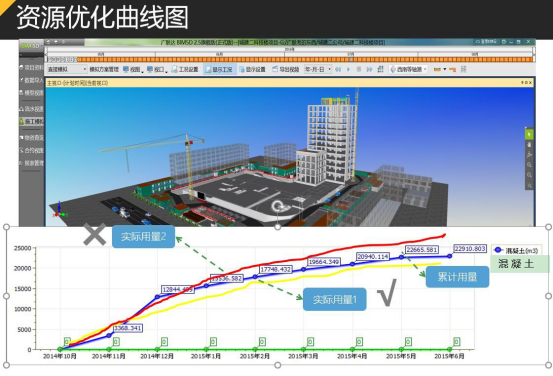Click the 2014年10月 axis label
This screenshot has height=376, width=553.
(60, 356)
